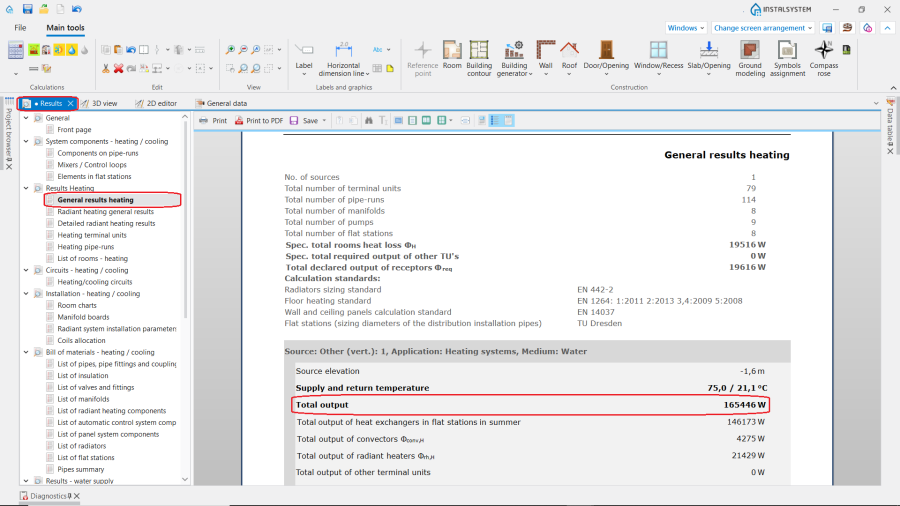Image resolution: width=900 pixels, height=506 pixels.
Task: Click the Room tool in Construction
Action: coord(452,56)
